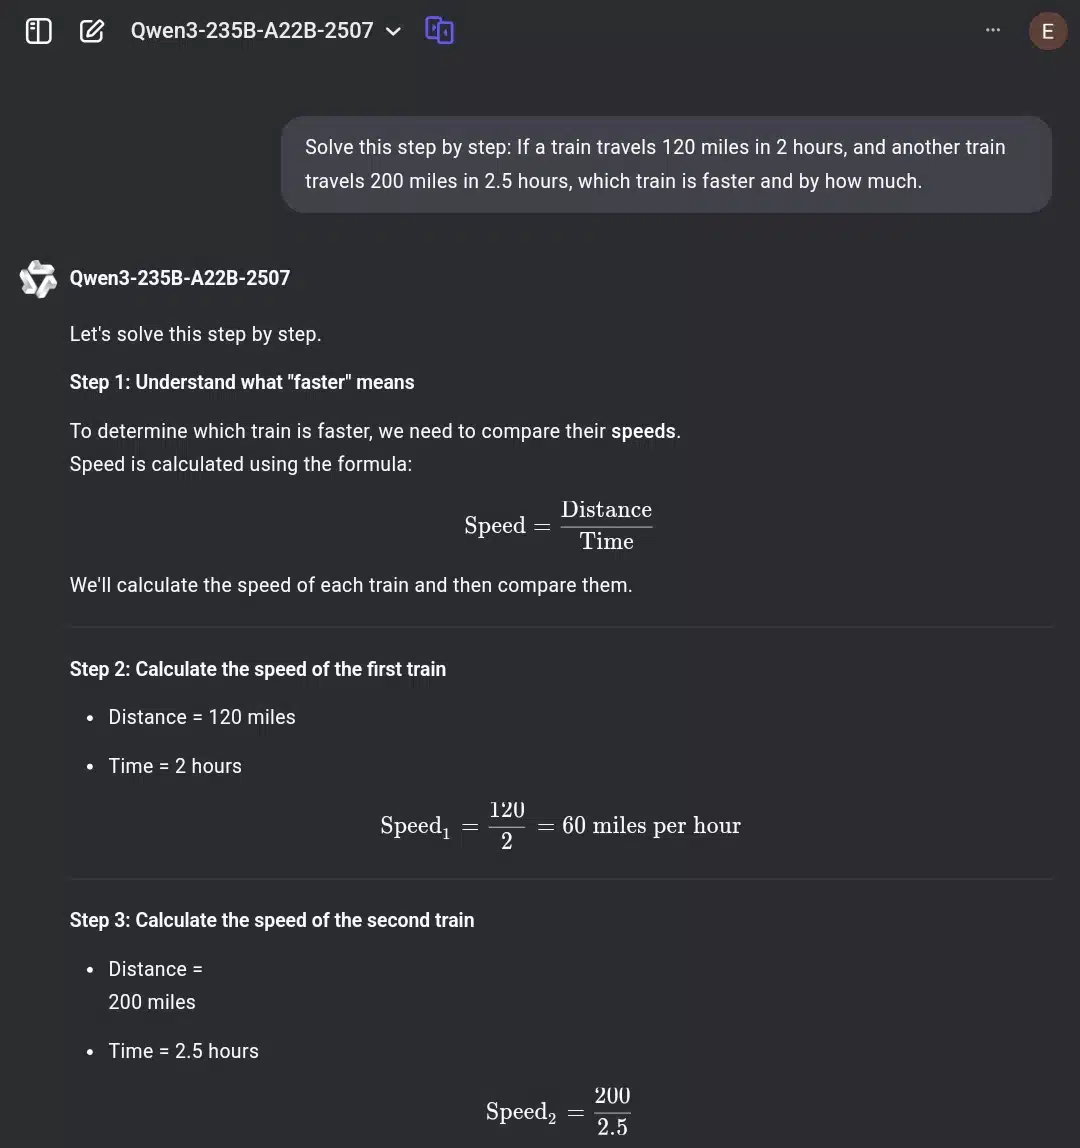
Task: Click the "Distance = 120 miles" bullet
Action: pos(202,718)
